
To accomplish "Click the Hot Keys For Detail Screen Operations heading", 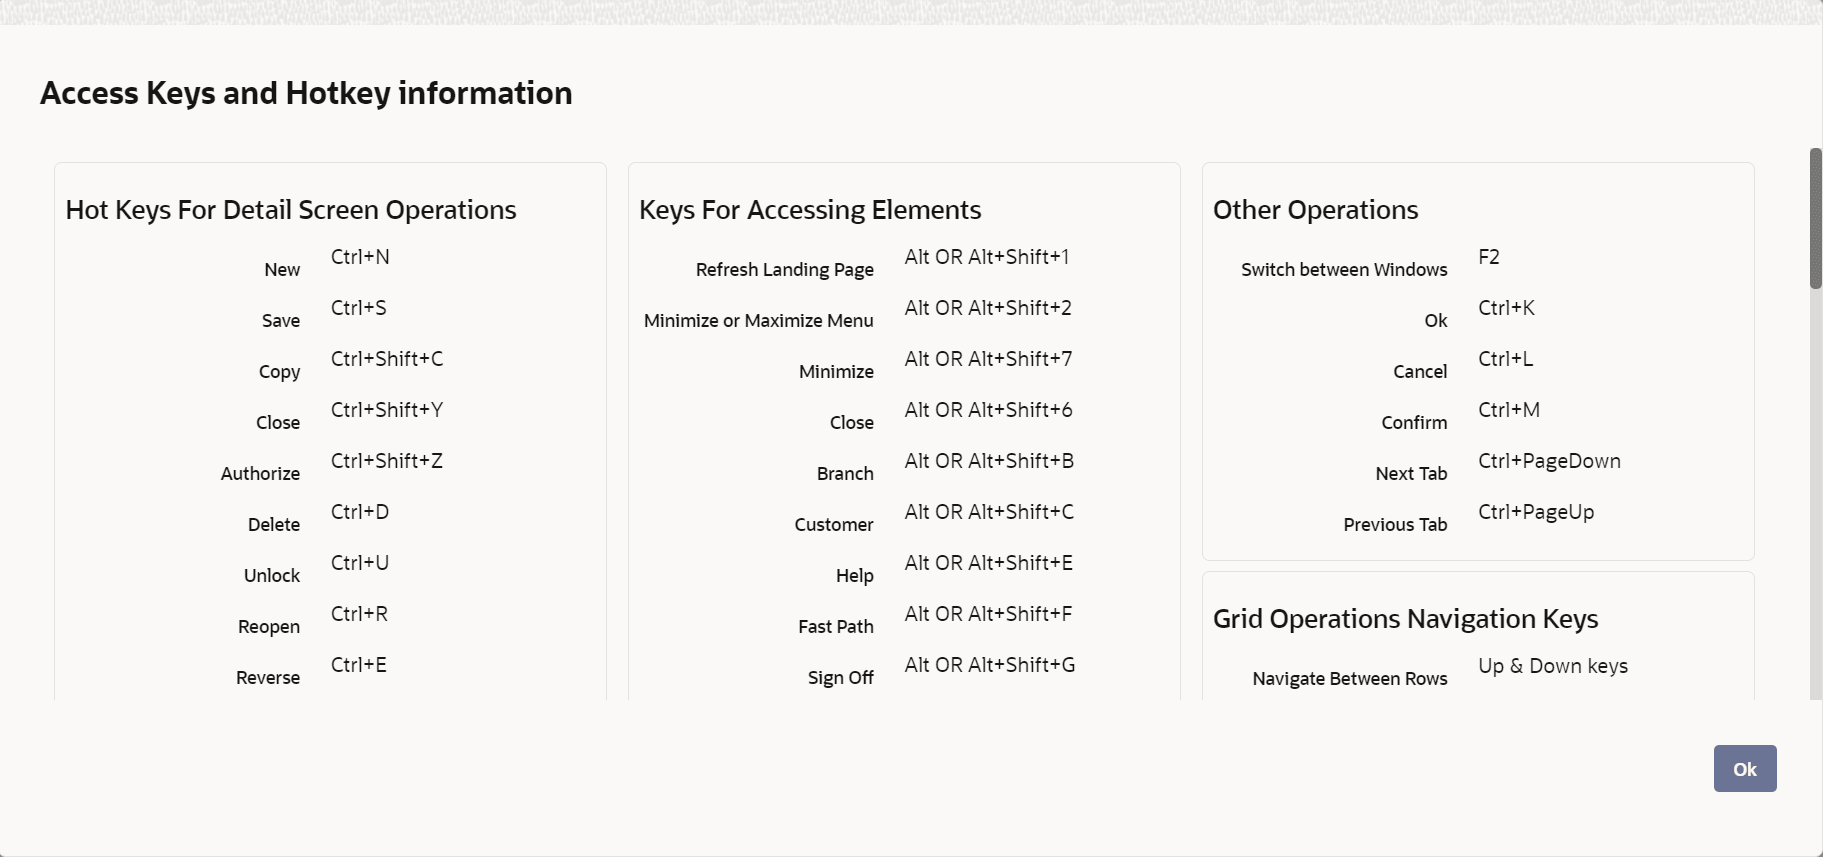I will point(291,210).
